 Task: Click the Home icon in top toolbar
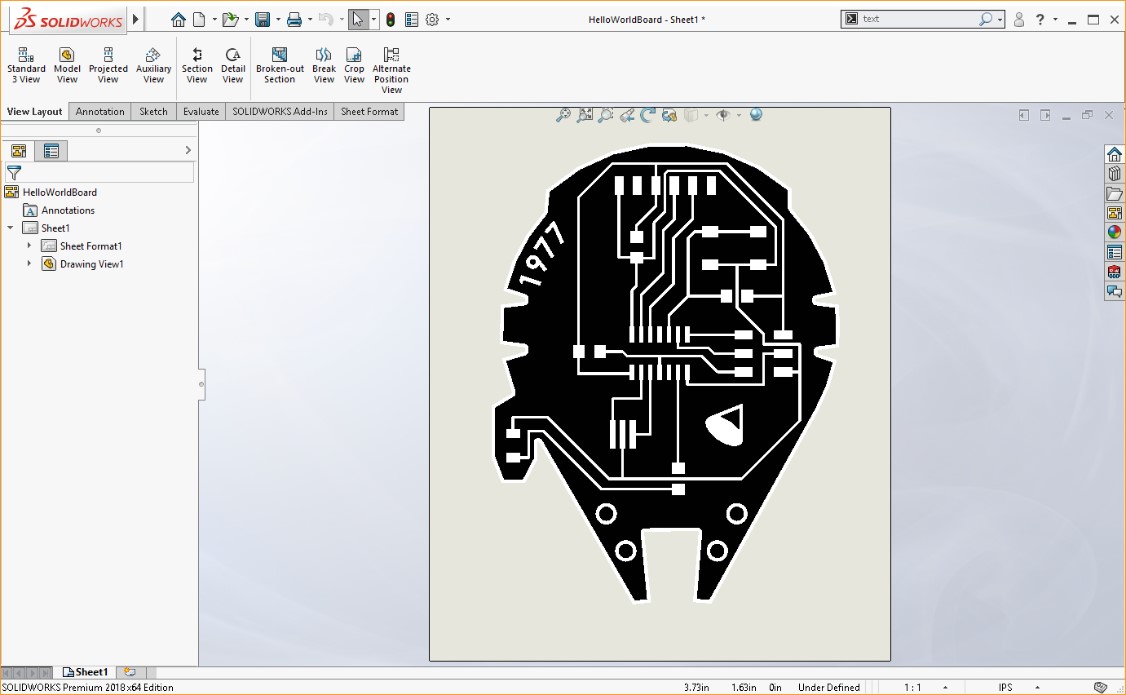(x=178, y=19)
